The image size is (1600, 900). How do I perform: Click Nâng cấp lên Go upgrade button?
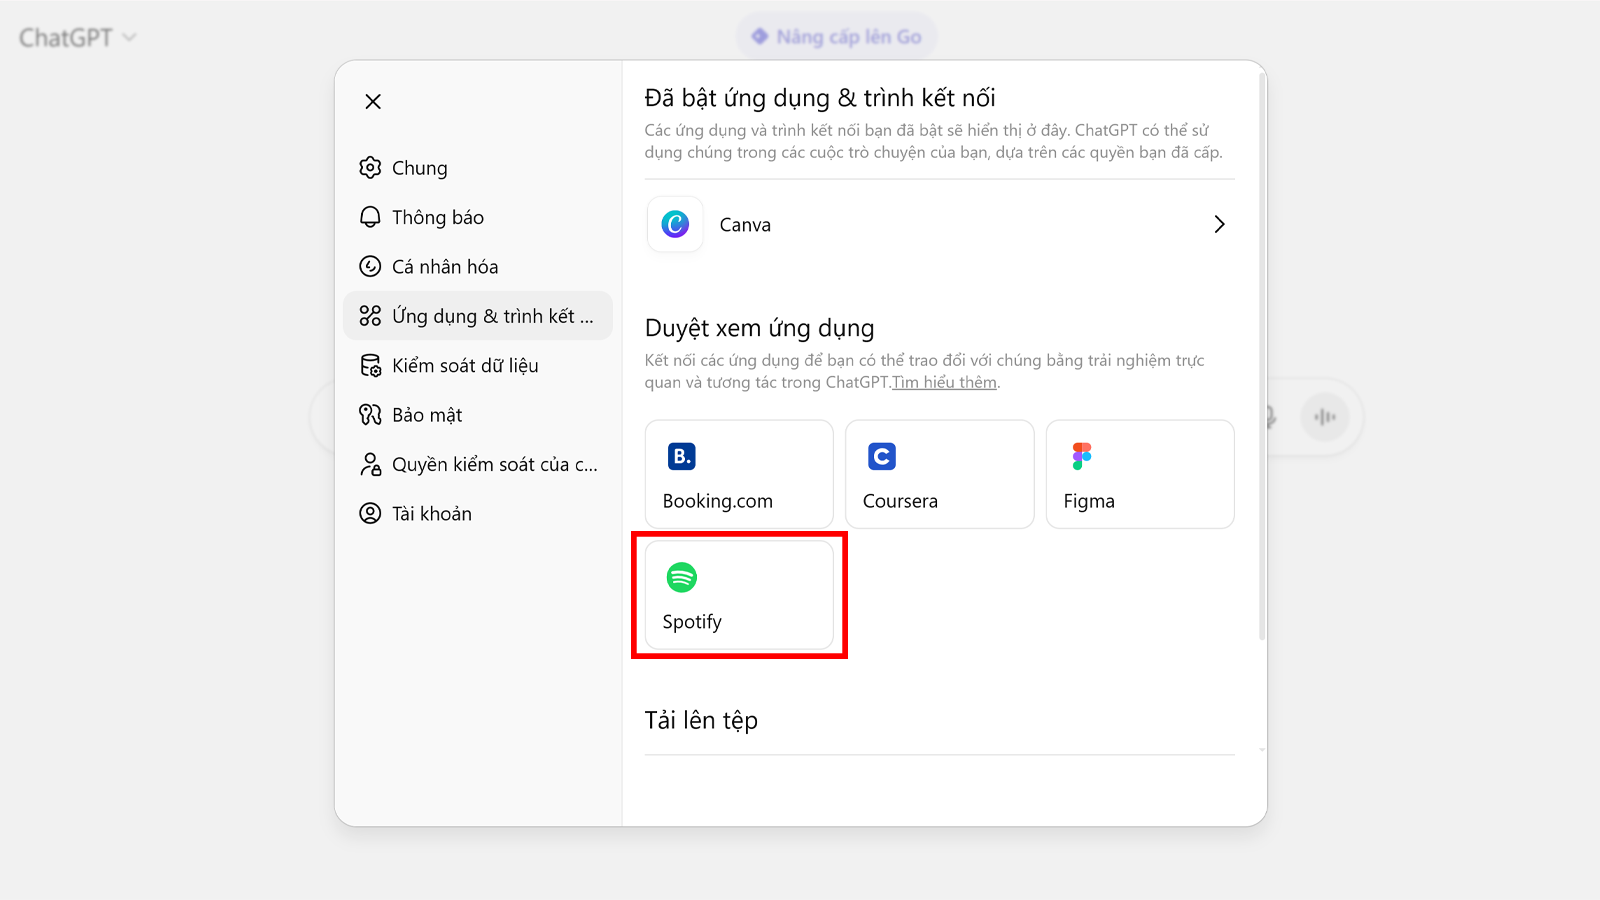tap(837, 37)
